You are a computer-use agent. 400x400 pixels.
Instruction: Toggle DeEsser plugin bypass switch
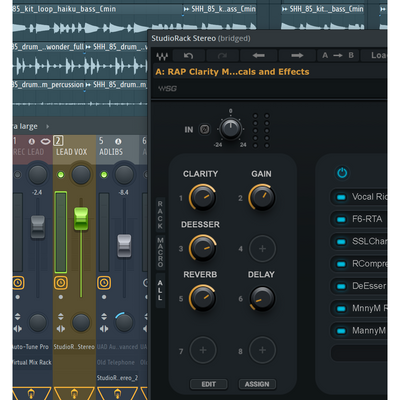[x=341, y=286]
